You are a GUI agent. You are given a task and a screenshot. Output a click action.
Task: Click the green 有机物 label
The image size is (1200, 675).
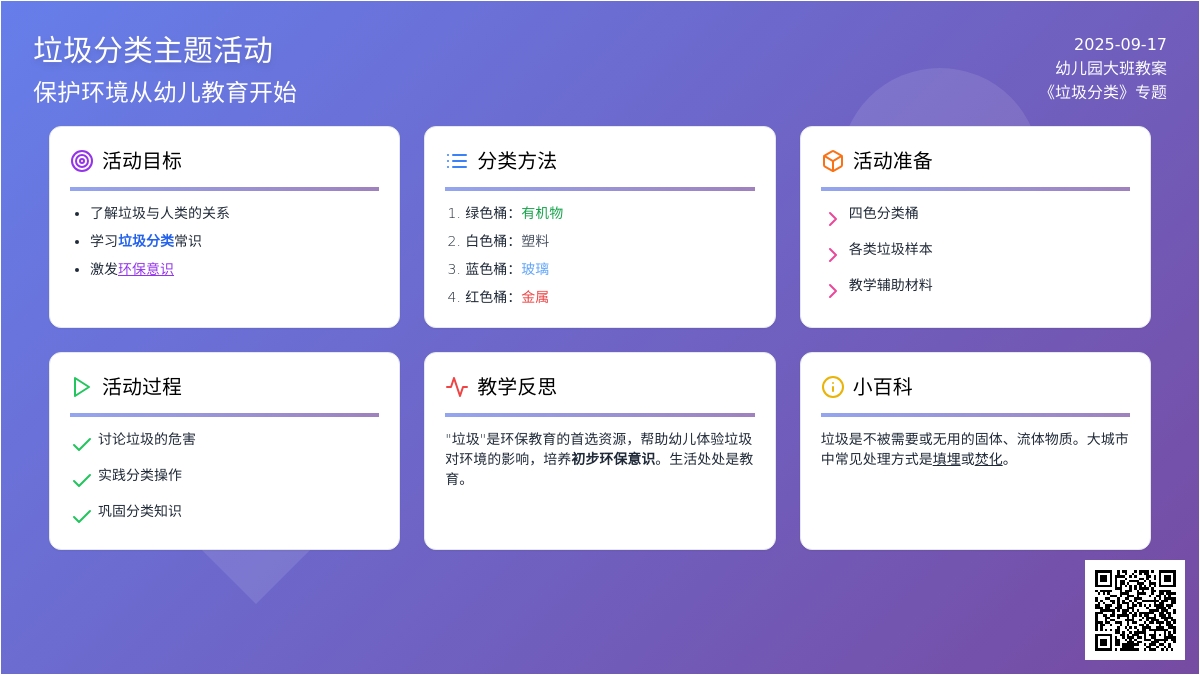coord(542,213)
